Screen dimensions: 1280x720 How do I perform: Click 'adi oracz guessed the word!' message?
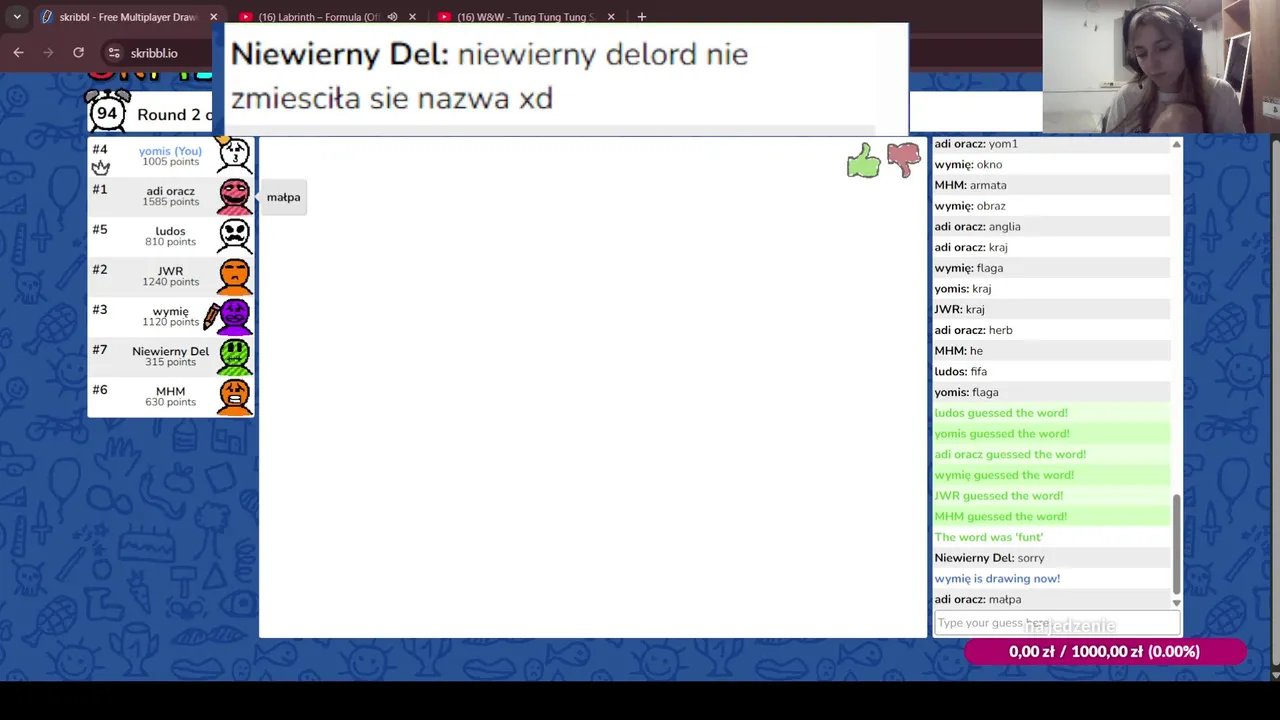pos(1051,454)
